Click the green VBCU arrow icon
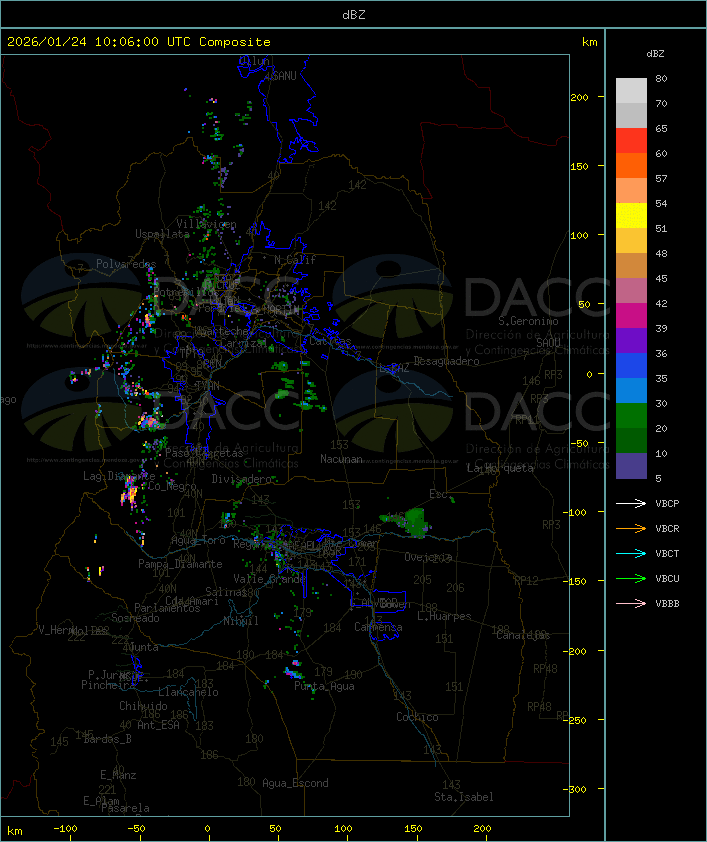 (x=631, y=579)
